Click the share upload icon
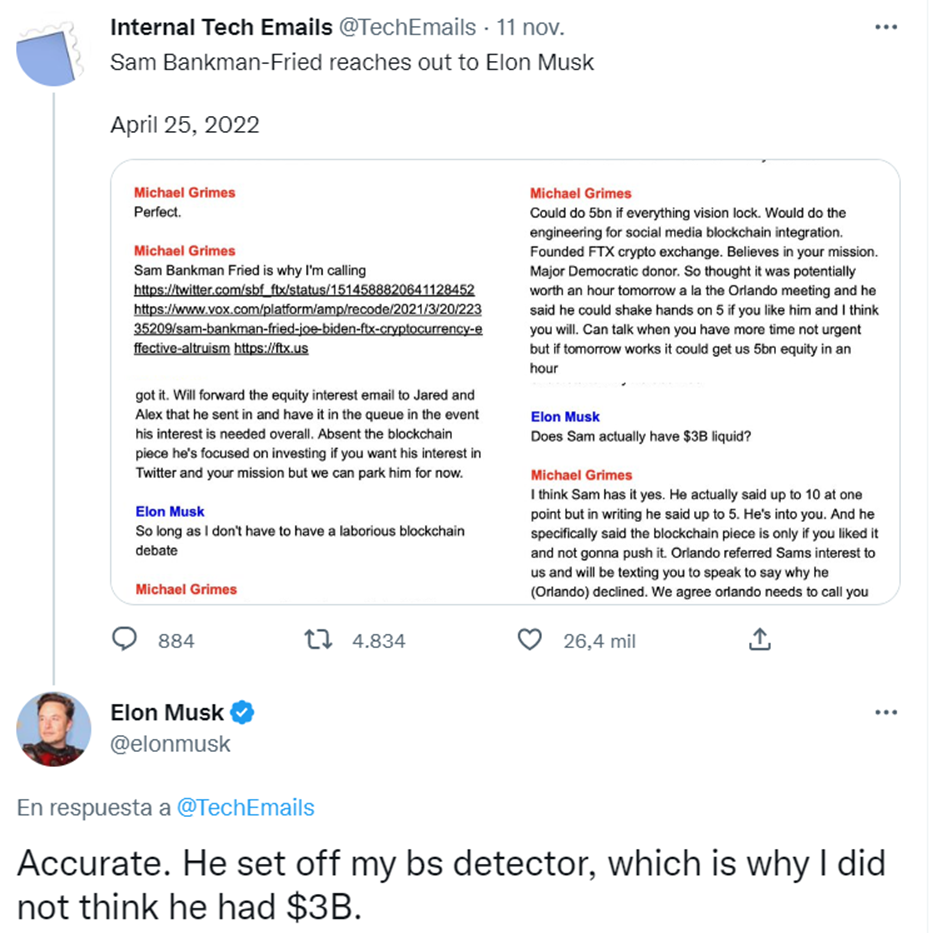The width and height of the screenshot is (932, 933). coord(759,639)
